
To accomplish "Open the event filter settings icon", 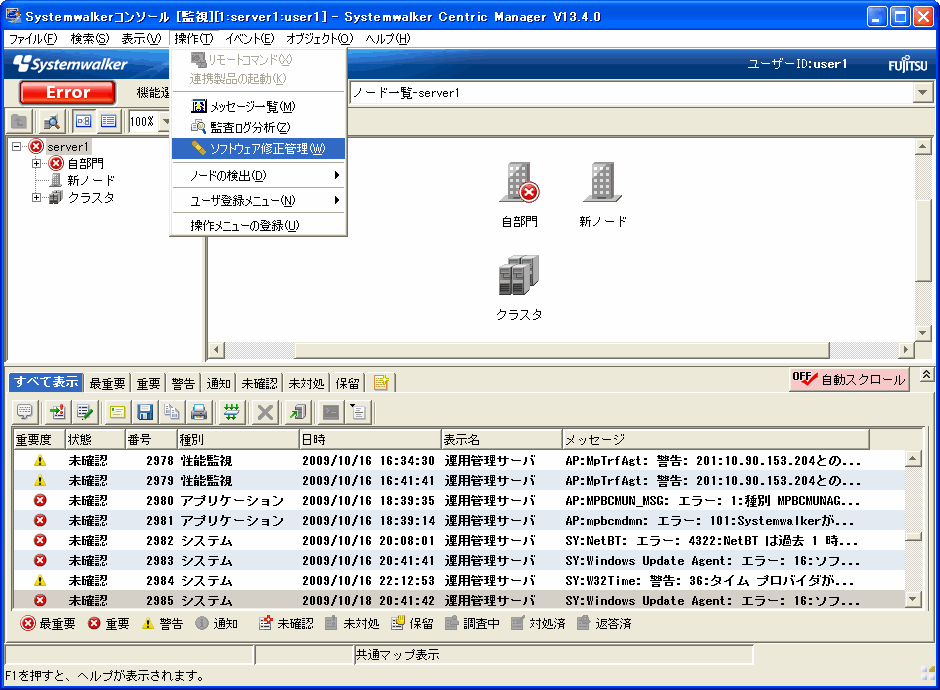I will coord(231,411).
